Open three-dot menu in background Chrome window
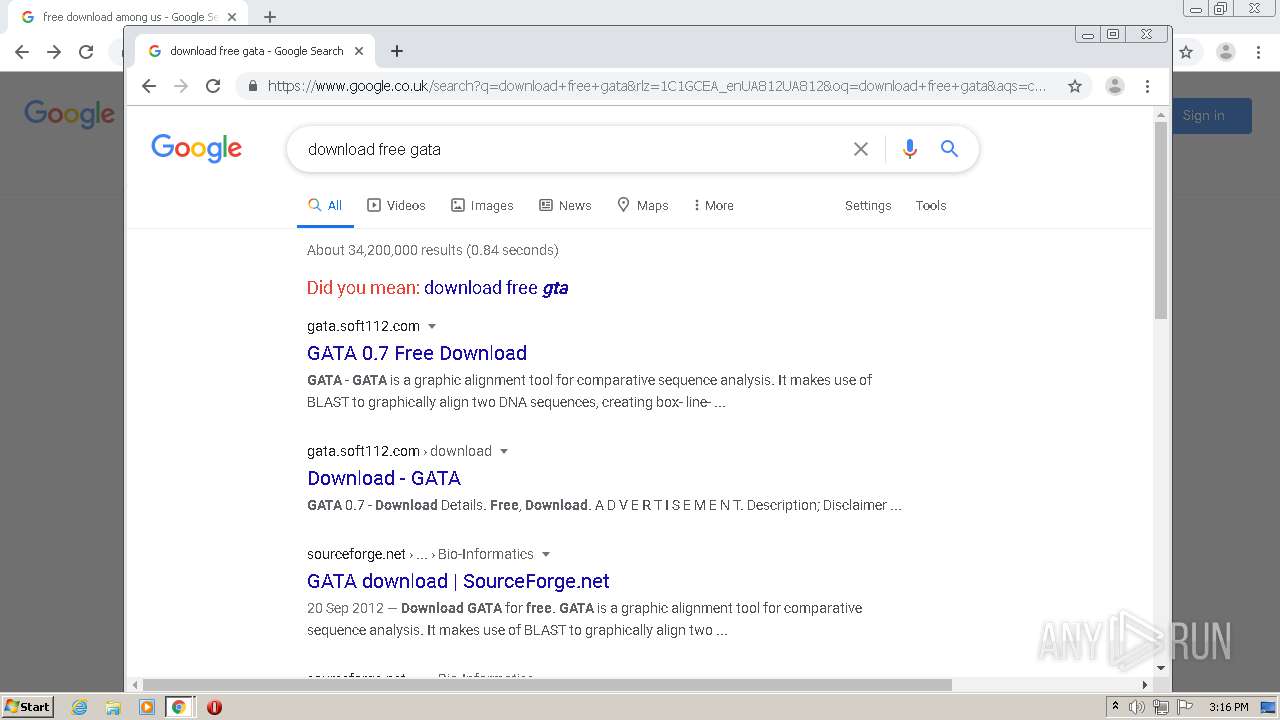 point(1258,52)
